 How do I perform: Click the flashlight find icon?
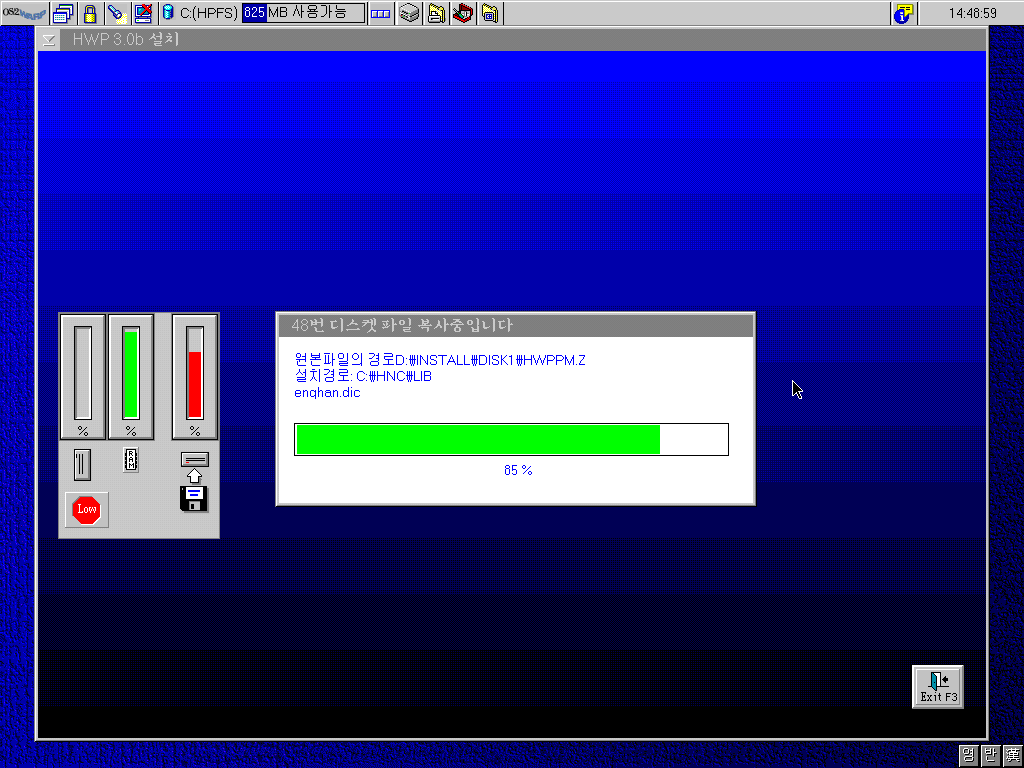point(117,13)
